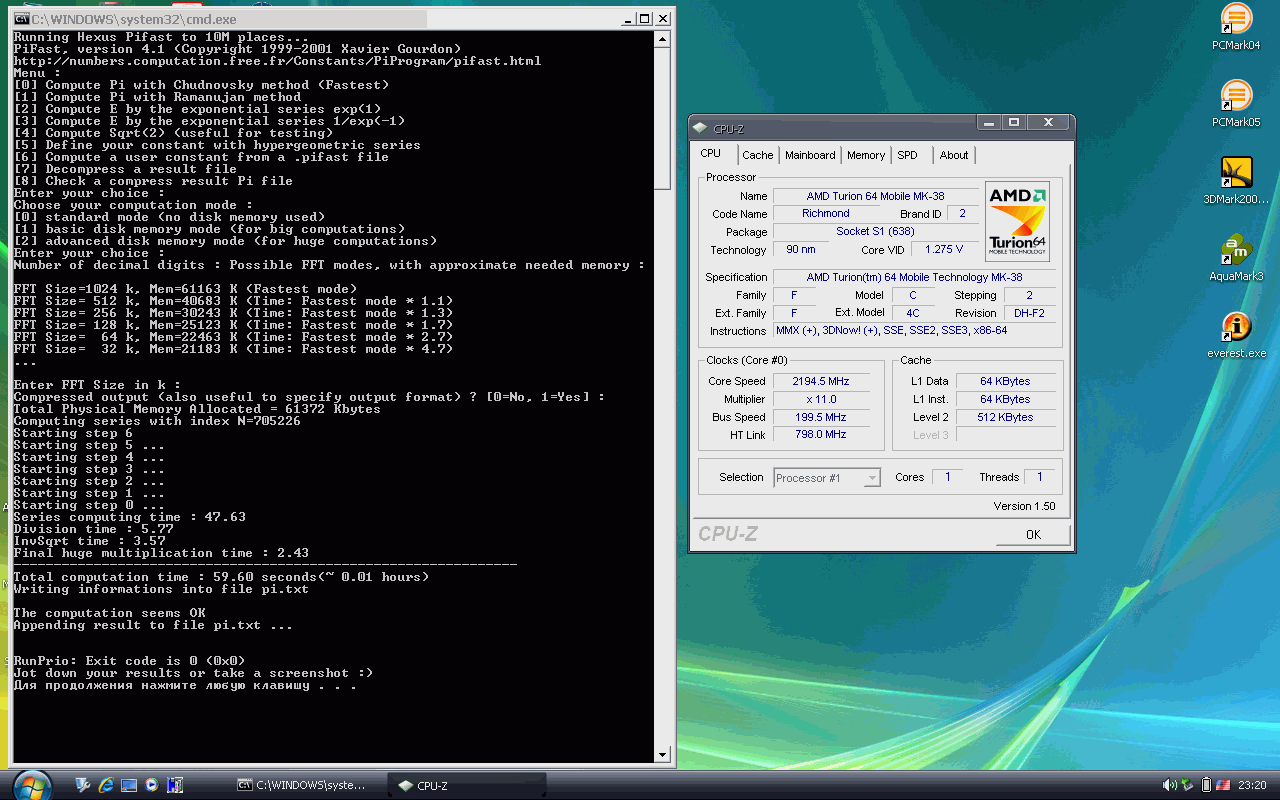This screenshot has width=1280, height=800.
Task: Switch to the Cache tab in CPU-Z
Action: pos(758,155)
